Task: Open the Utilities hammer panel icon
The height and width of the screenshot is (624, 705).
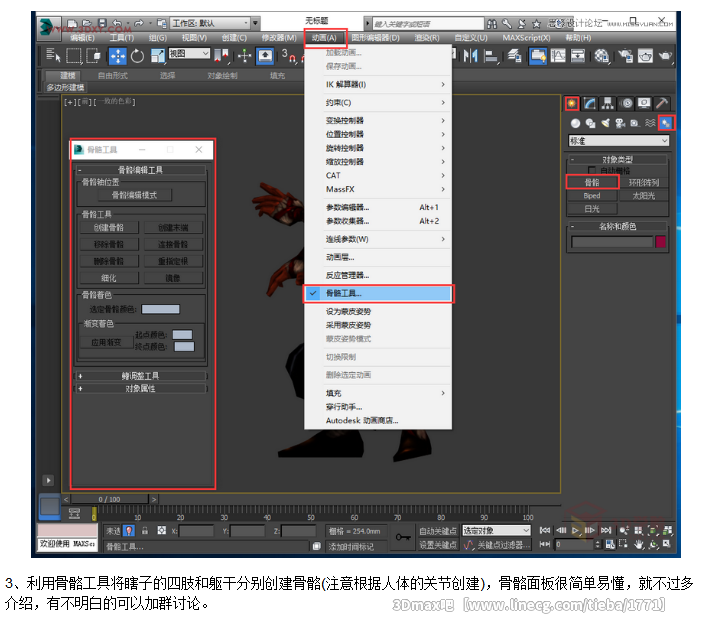Action: pyautogui.click(x=661, y=103)
